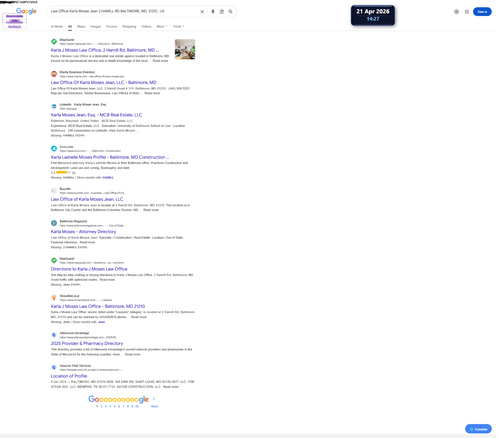This screenshot has height=438, width=500.
Task: Click the Sign in button
Action: click(482, 12)
